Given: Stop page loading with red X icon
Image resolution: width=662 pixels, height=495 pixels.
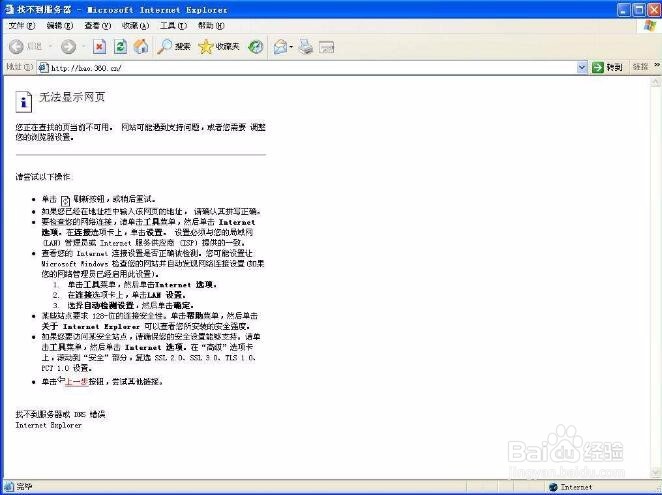Looking at the screenshot, I should [100, 46].
